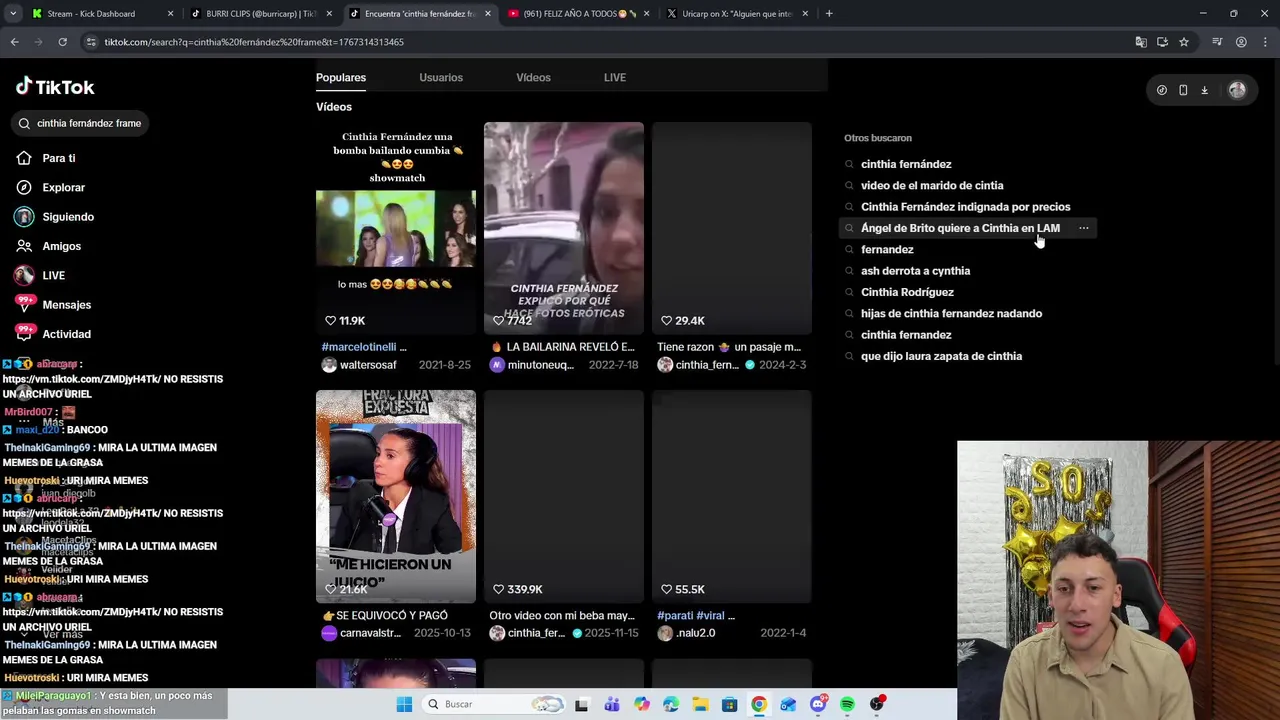Image resolution: width=1280 pixels, height=720 pixels.
Task: Switch to the LIVE search tab
Action: coord(615,77)
